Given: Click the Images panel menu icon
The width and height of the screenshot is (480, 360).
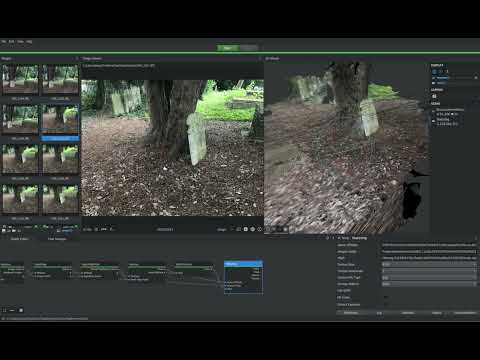Looking at the screenshot, I should 77,59.
